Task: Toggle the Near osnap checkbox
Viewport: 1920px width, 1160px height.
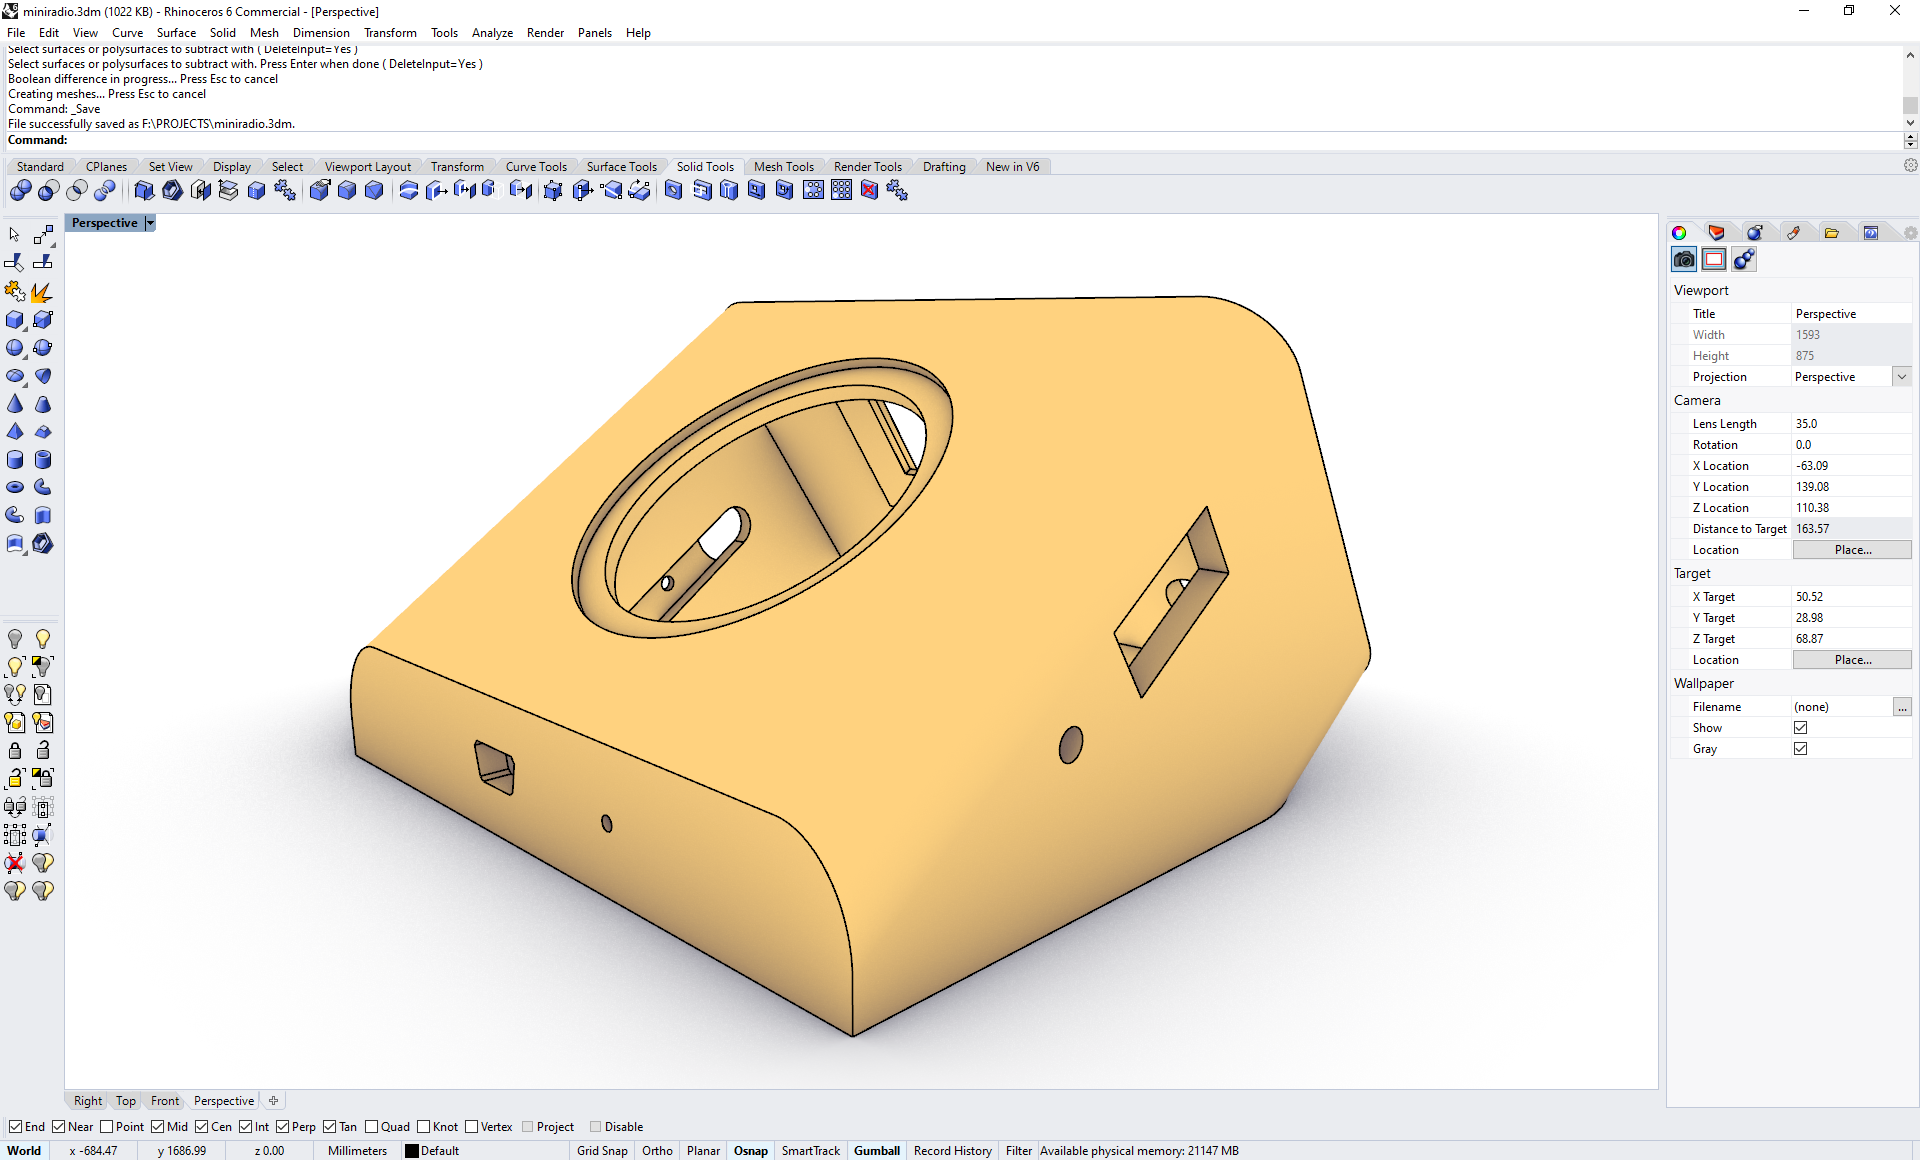Action: pos(58,1127)
